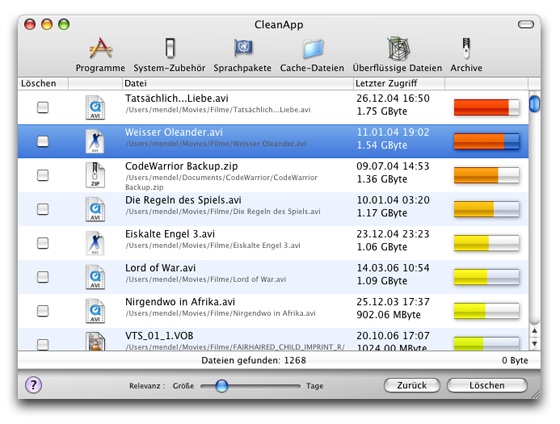Screen dimensions: 560x424
Task: Check delete box for Nirgendwo in Afrika.avi
Action: (43, 311)
